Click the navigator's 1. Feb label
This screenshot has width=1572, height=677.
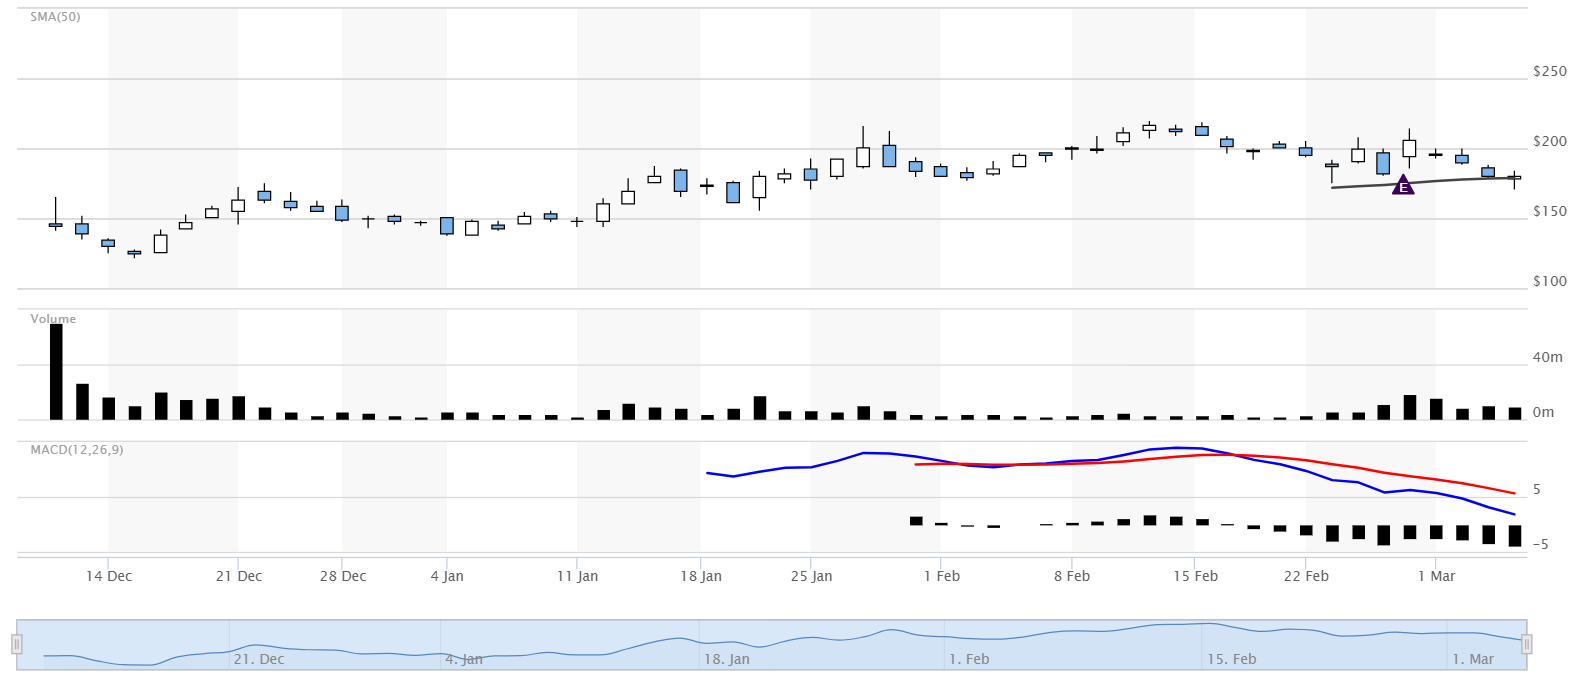pos(968,659)
